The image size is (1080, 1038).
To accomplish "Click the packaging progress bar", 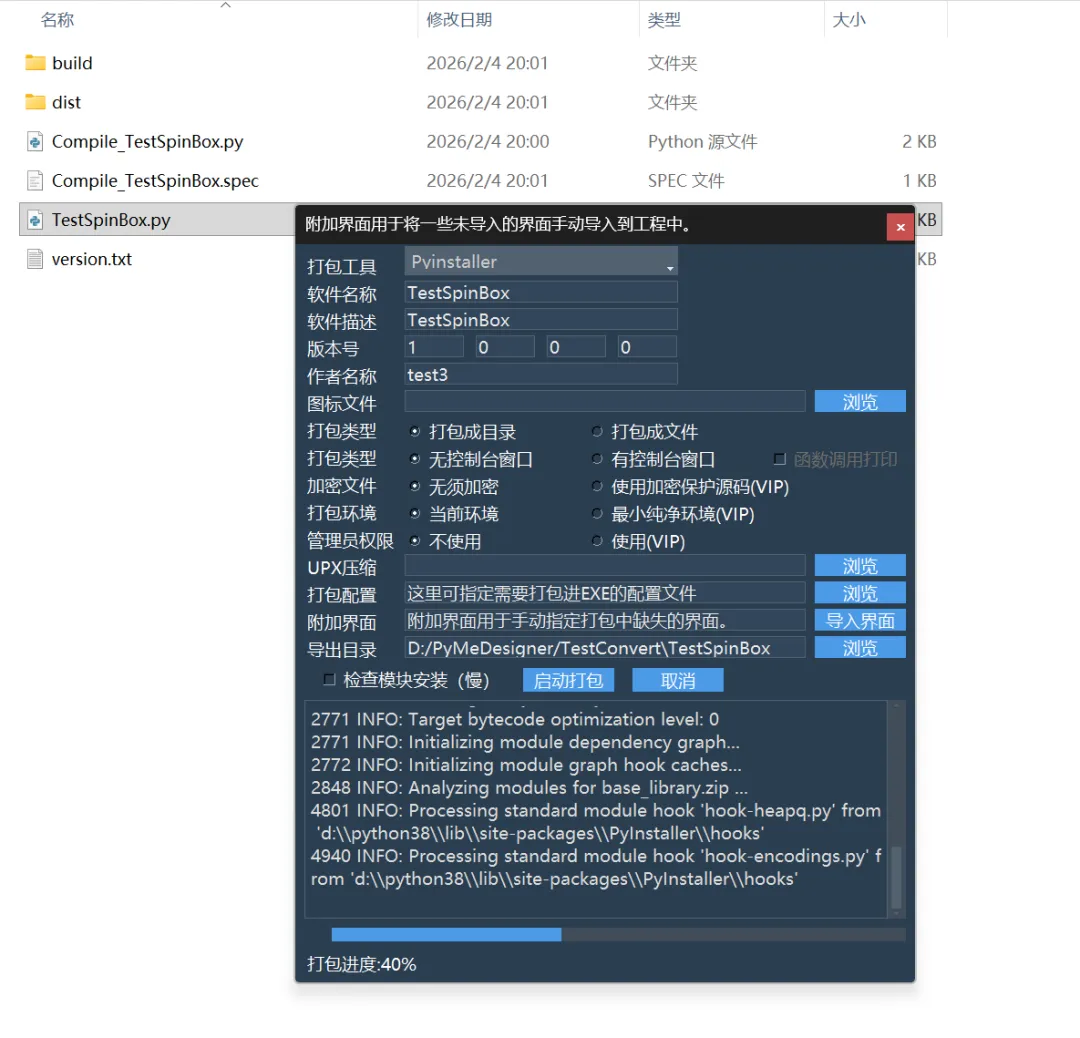I will (619, 935).
